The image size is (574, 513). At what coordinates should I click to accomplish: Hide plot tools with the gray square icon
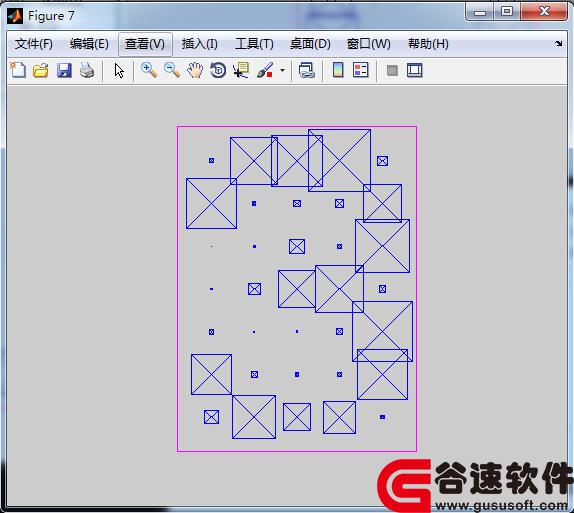[x=392, y=70]
